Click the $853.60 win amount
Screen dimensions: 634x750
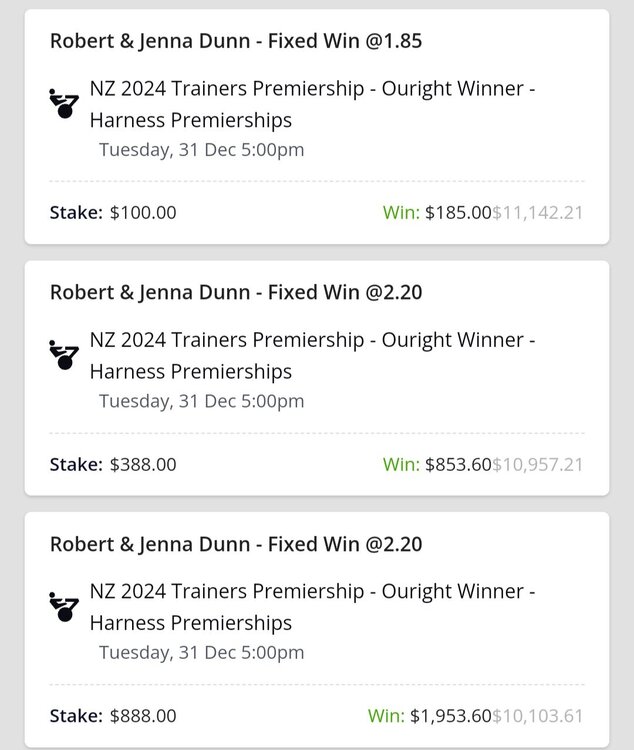pos(458,464)
